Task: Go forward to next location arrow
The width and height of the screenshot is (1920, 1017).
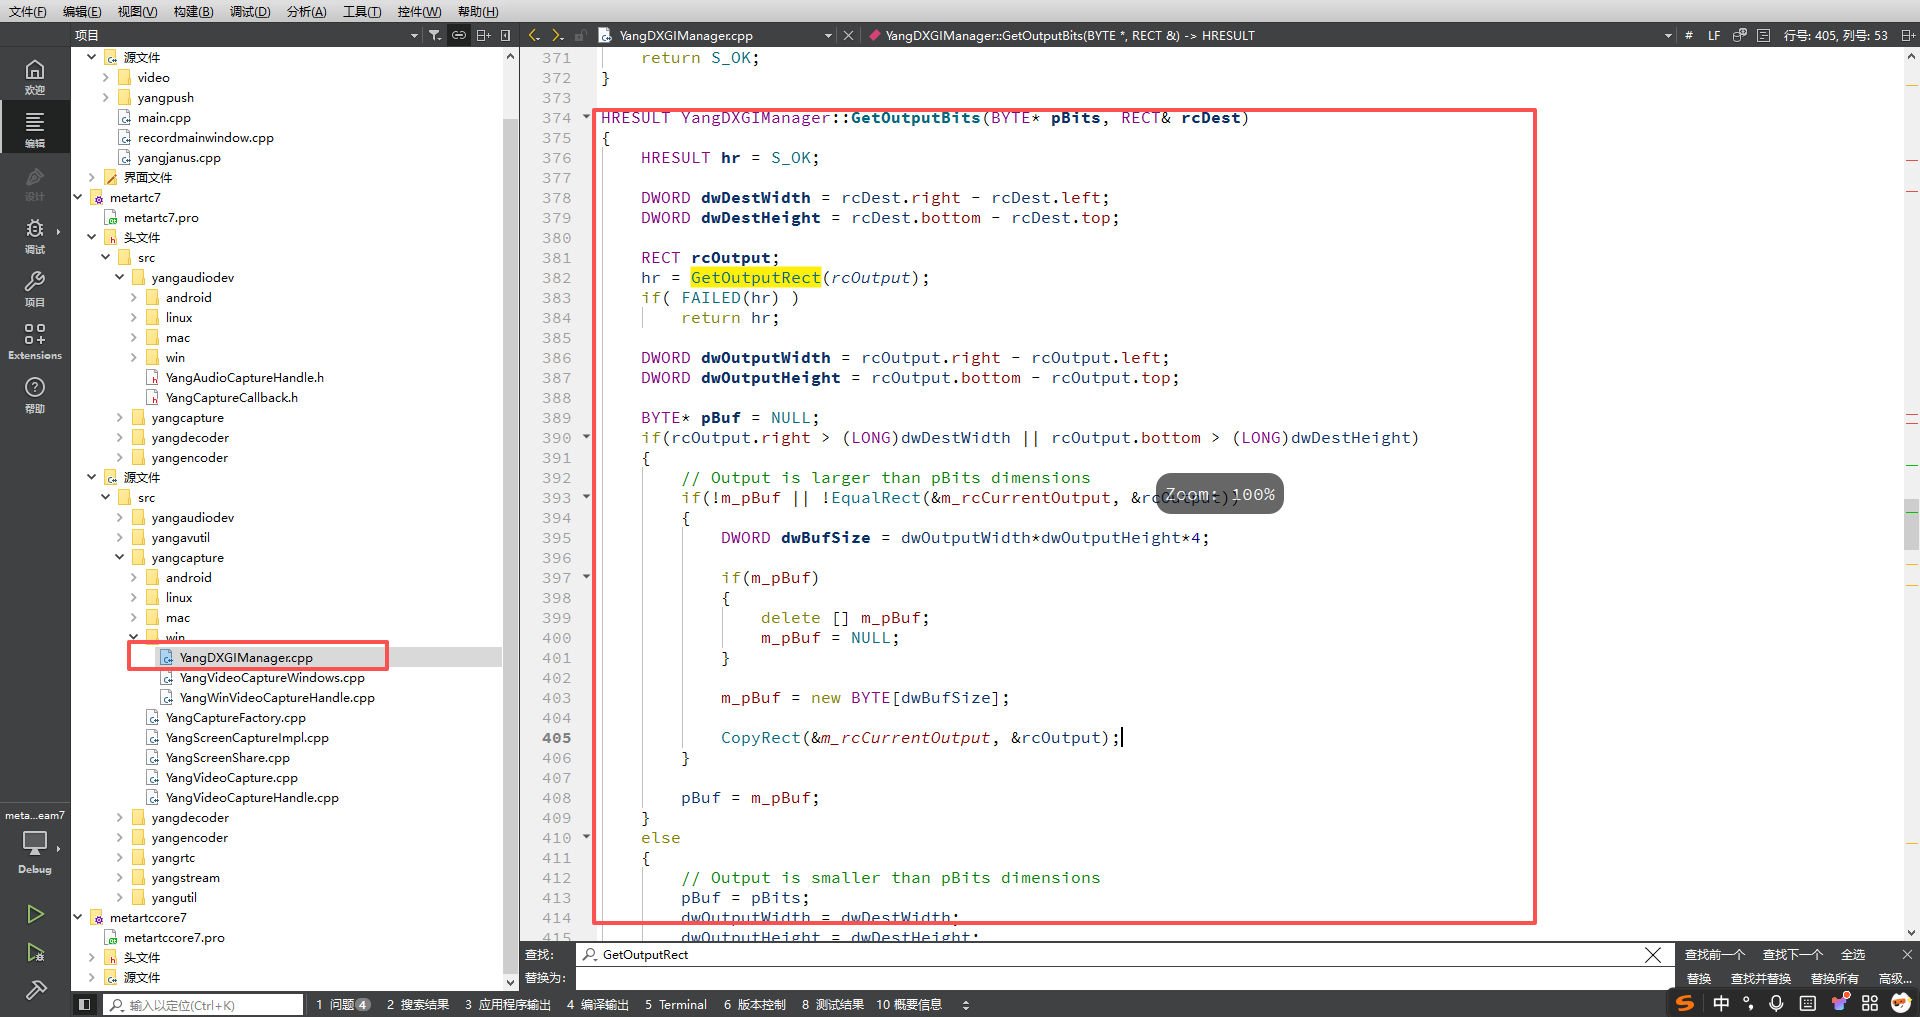Action: [x=558, y=35]
